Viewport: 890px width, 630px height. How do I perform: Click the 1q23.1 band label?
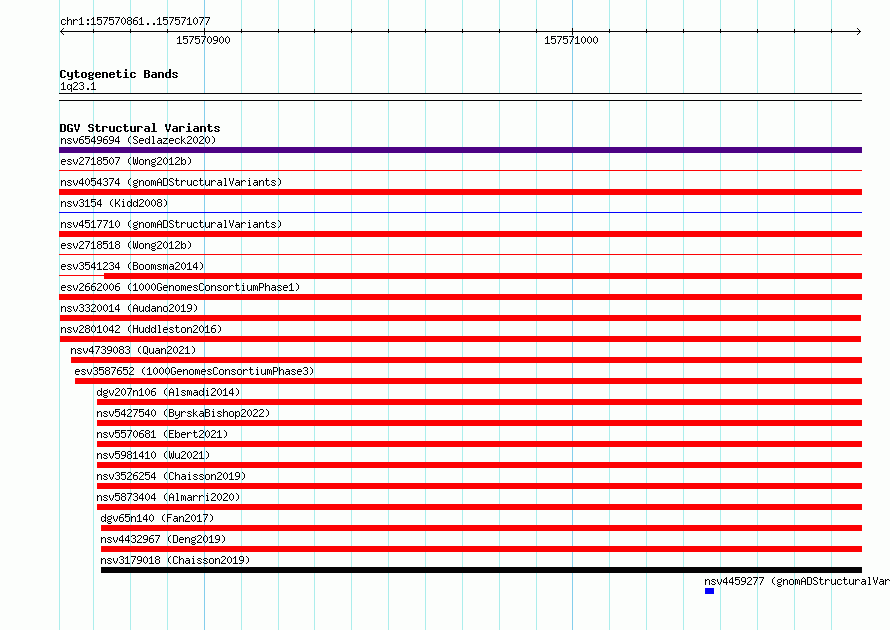(78, 86)
